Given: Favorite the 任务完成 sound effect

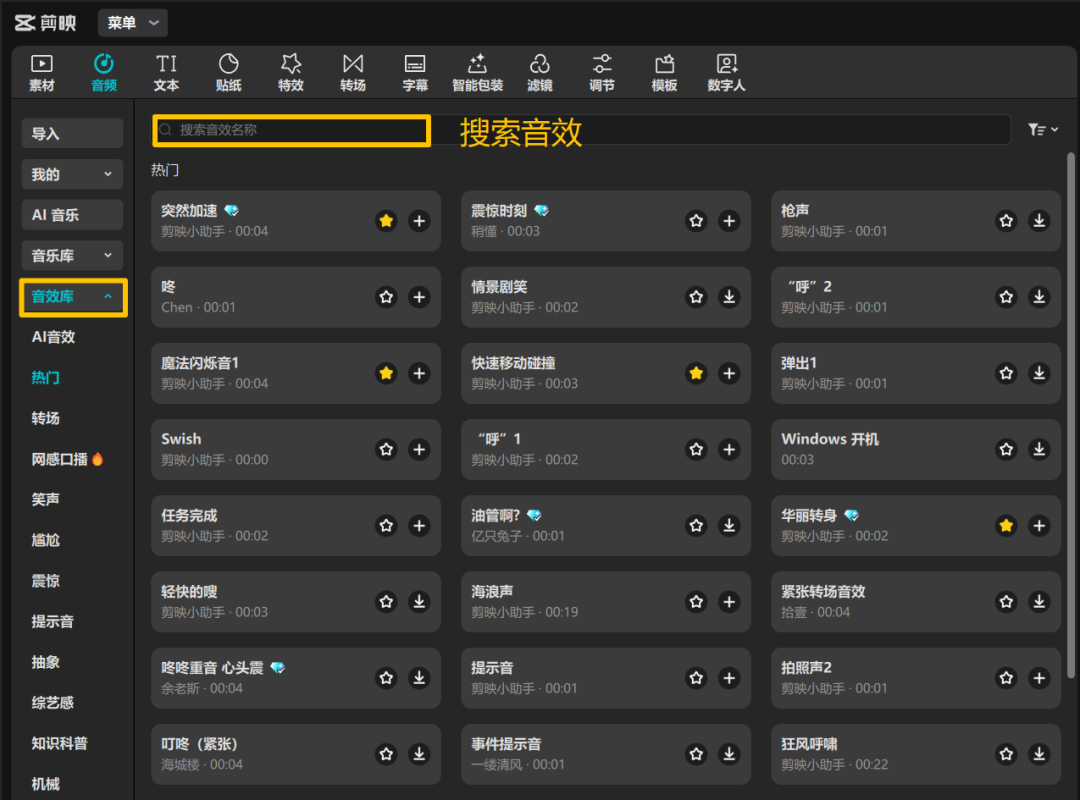Looking at the screenshot, I should click(x=386, y=526).
